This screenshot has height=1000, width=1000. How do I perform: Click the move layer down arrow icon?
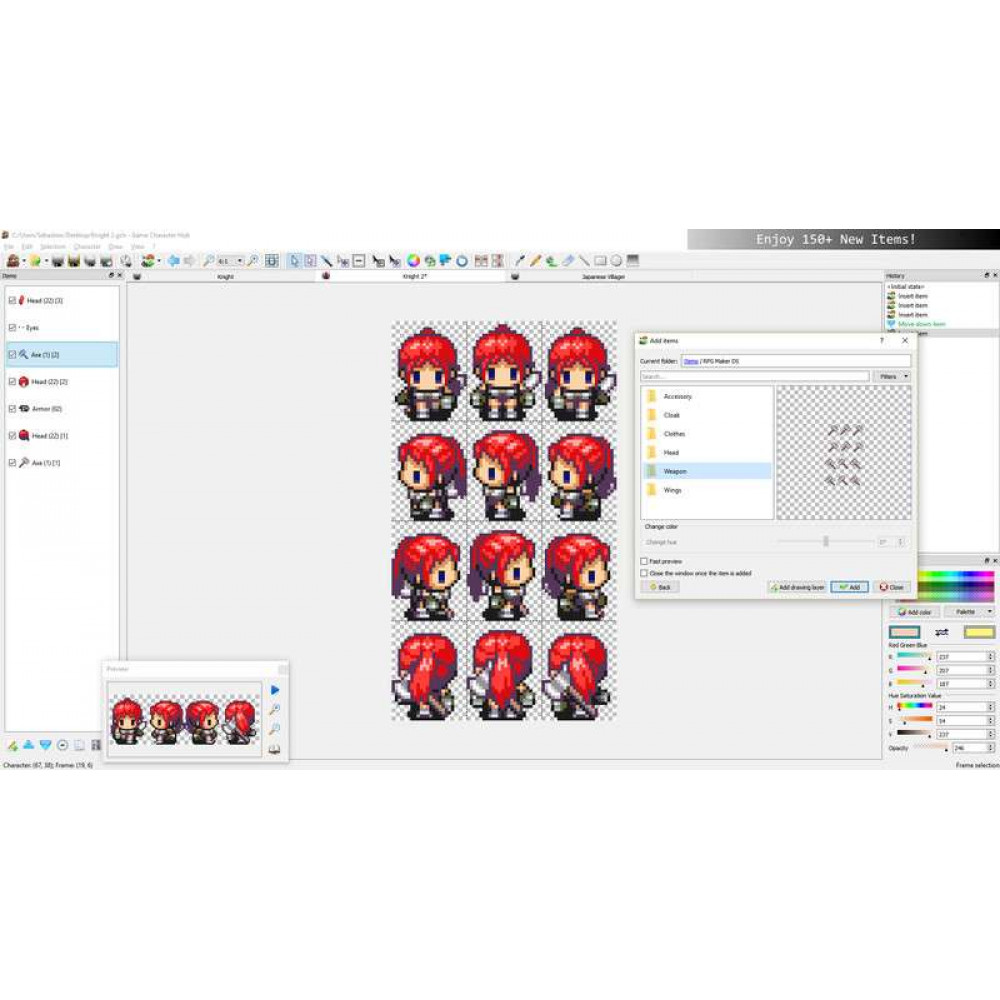pyautogui.click(x=45, y=745)
